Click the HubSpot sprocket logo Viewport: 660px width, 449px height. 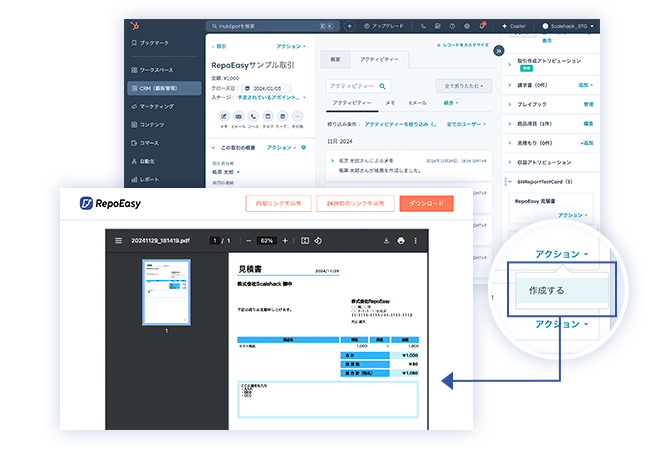pyautogui.click(x=135, y=26)
